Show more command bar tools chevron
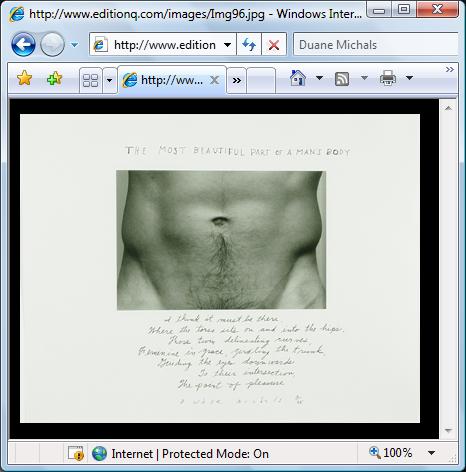The image size is (466, 472). 450,69
